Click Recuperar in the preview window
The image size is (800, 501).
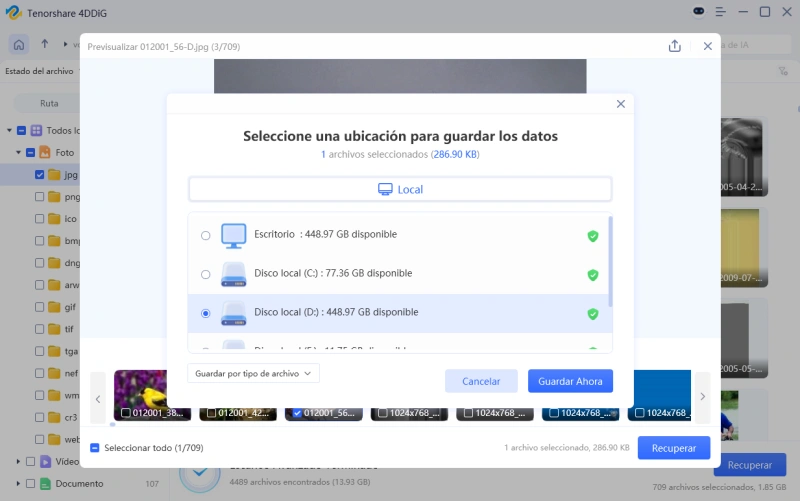[x=673, y=448]
